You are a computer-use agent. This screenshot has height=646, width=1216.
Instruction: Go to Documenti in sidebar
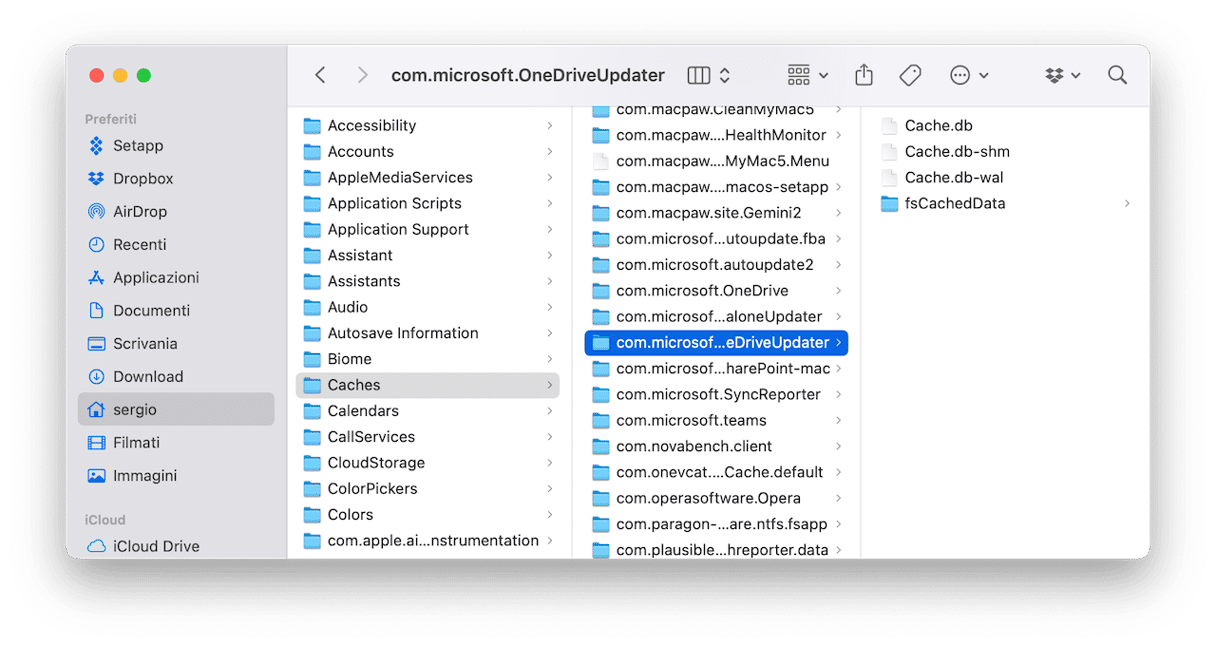coord(151,310)
